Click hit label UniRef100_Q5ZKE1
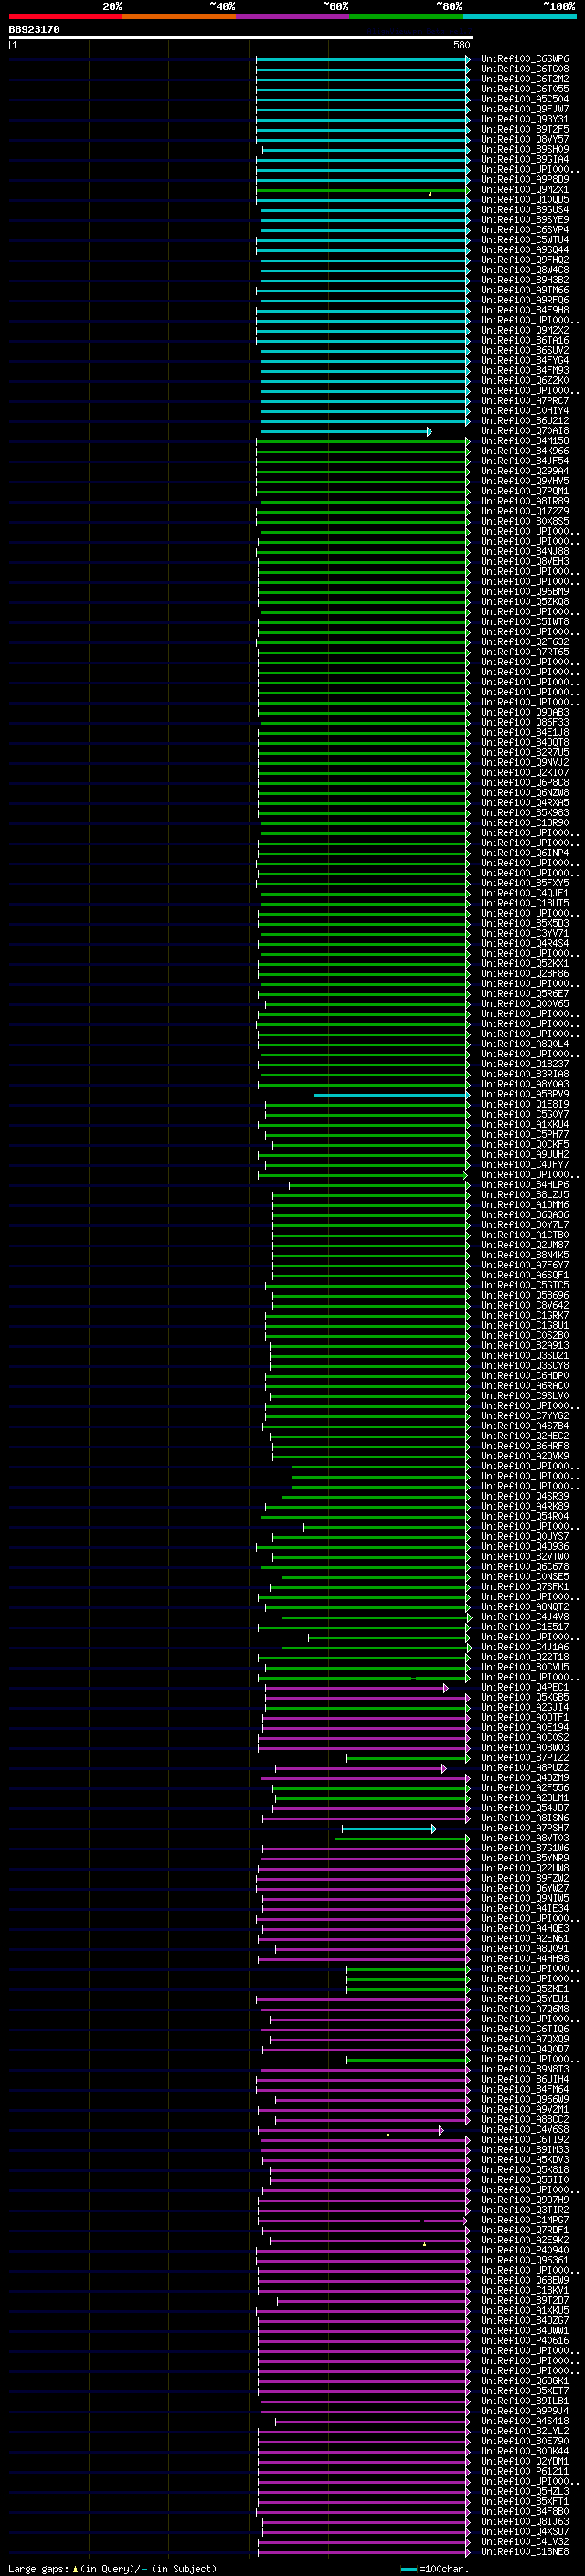The height and width of the screenshot is (2576, 585). 525,1989
